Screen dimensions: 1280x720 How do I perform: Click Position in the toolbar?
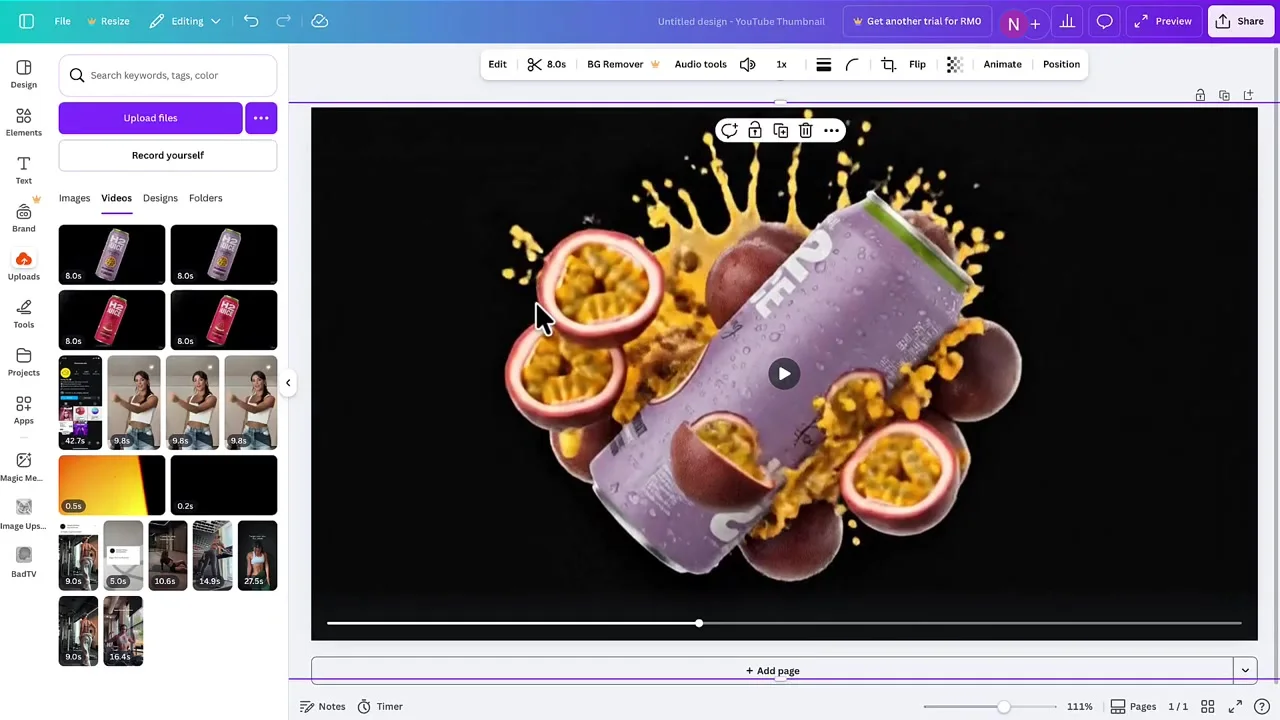click(x=1061, y=64)
